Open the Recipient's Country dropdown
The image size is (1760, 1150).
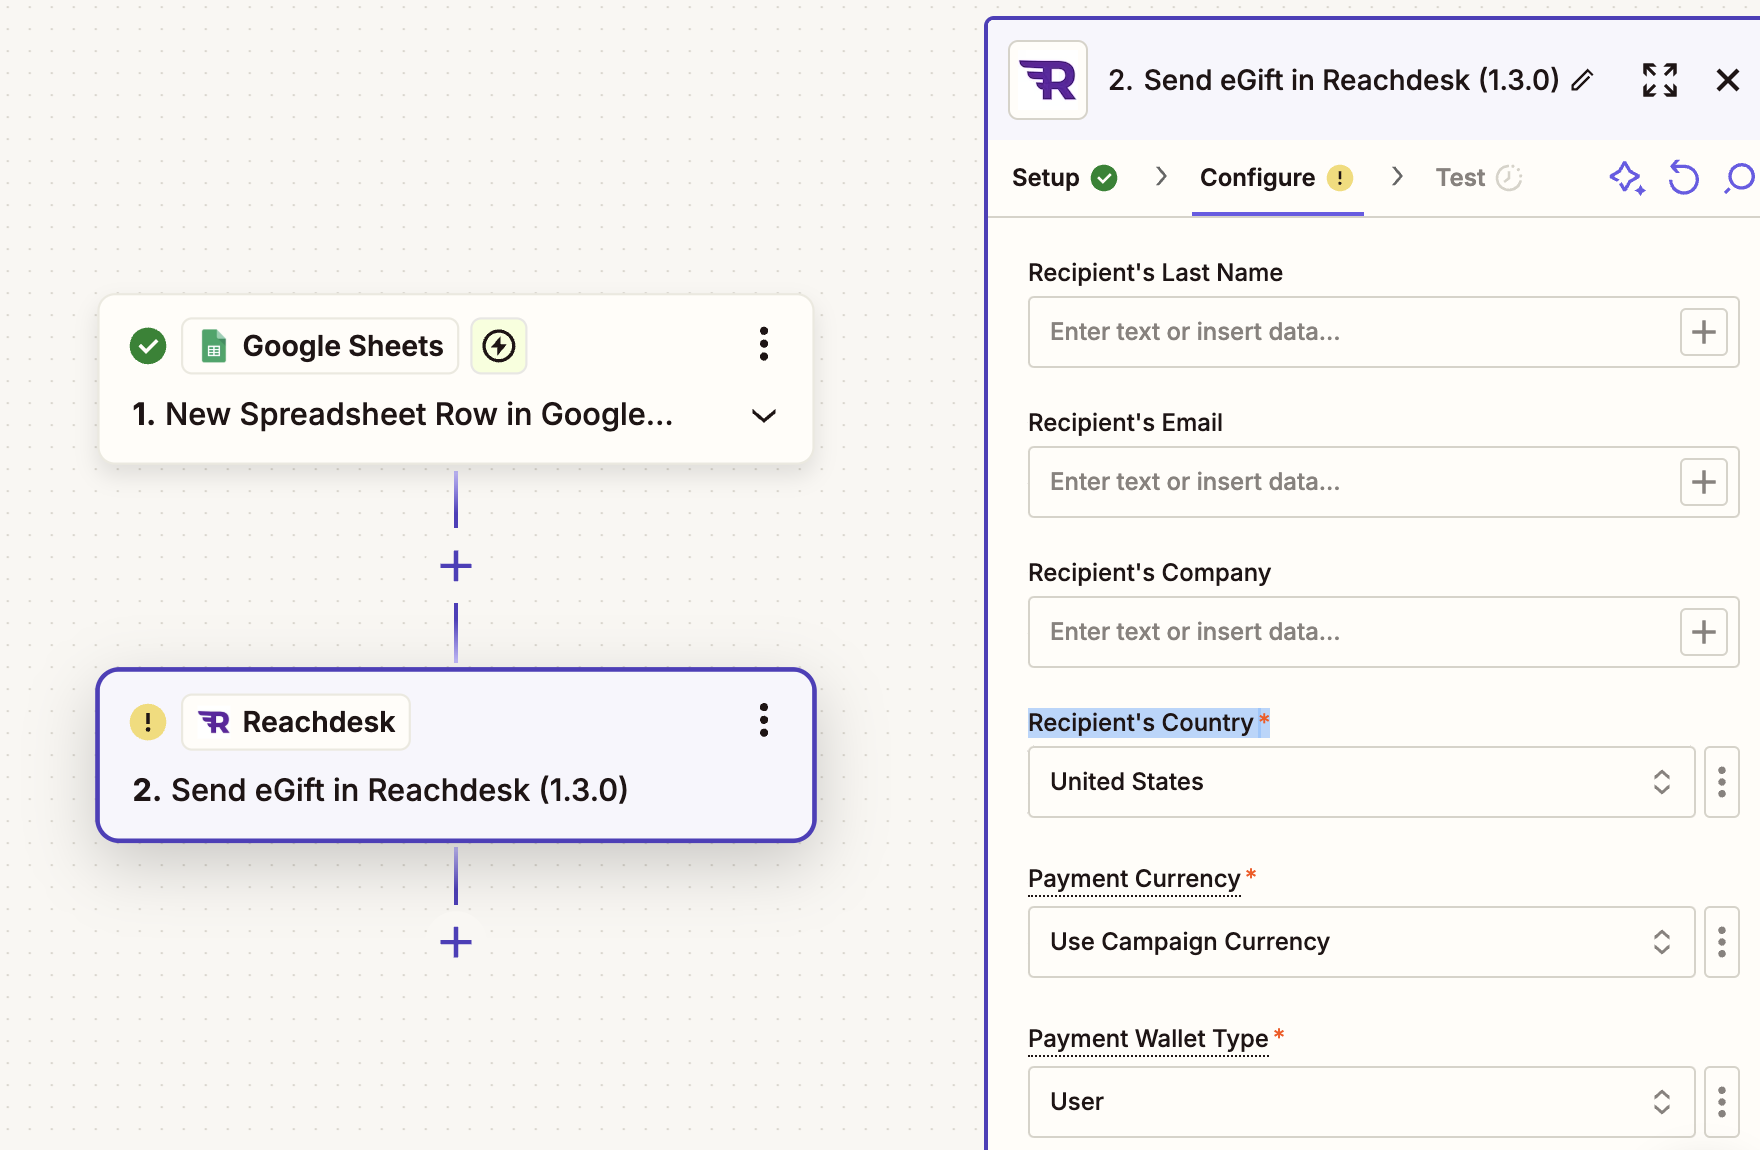[x=1361, y=782]
